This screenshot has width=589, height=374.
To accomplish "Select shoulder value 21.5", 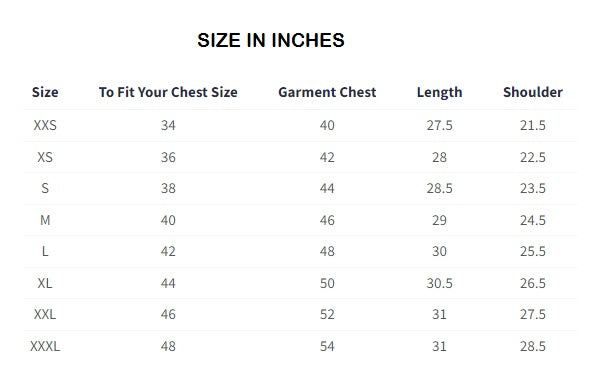I will pyautogui.click(x=533, y=125).
